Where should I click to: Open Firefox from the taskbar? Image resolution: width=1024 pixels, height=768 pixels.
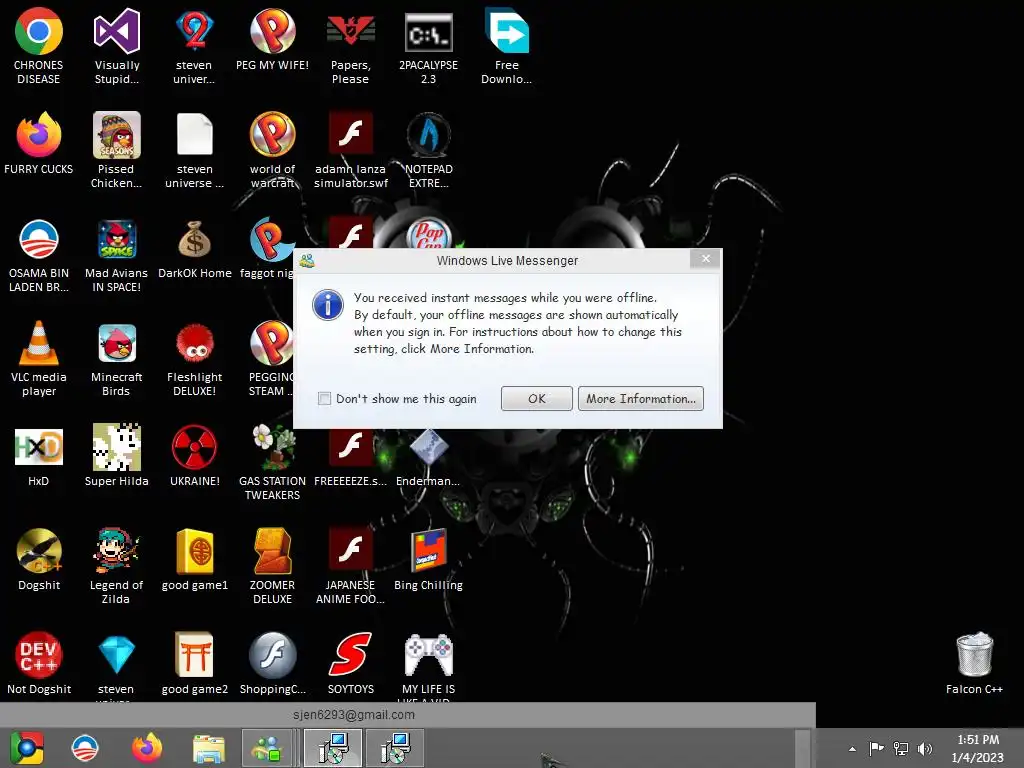pyautogui.click(x=147, y=748)
